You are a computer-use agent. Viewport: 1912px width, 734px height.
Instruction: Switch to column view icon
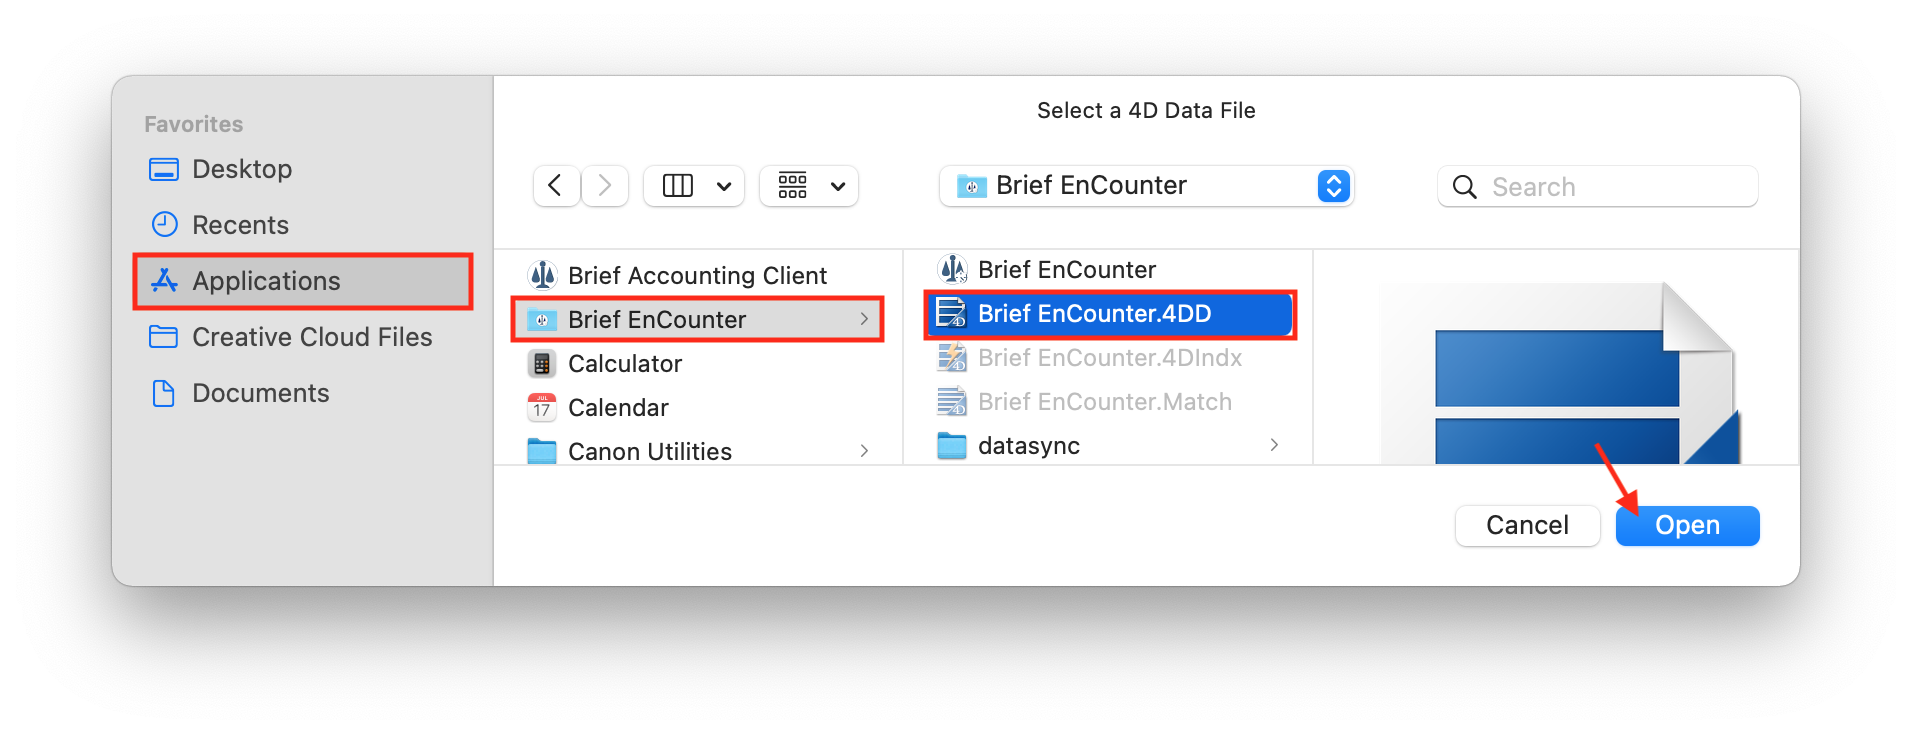coord(678,186)
